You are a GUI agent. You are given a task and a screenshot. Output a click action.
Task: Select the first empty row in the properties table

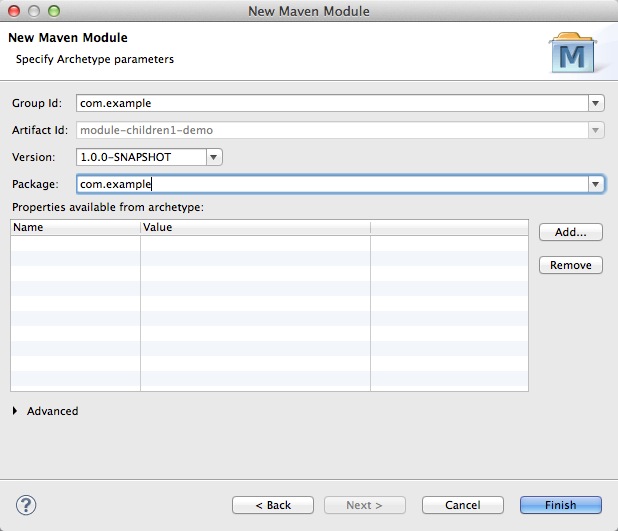click(268, 243)
